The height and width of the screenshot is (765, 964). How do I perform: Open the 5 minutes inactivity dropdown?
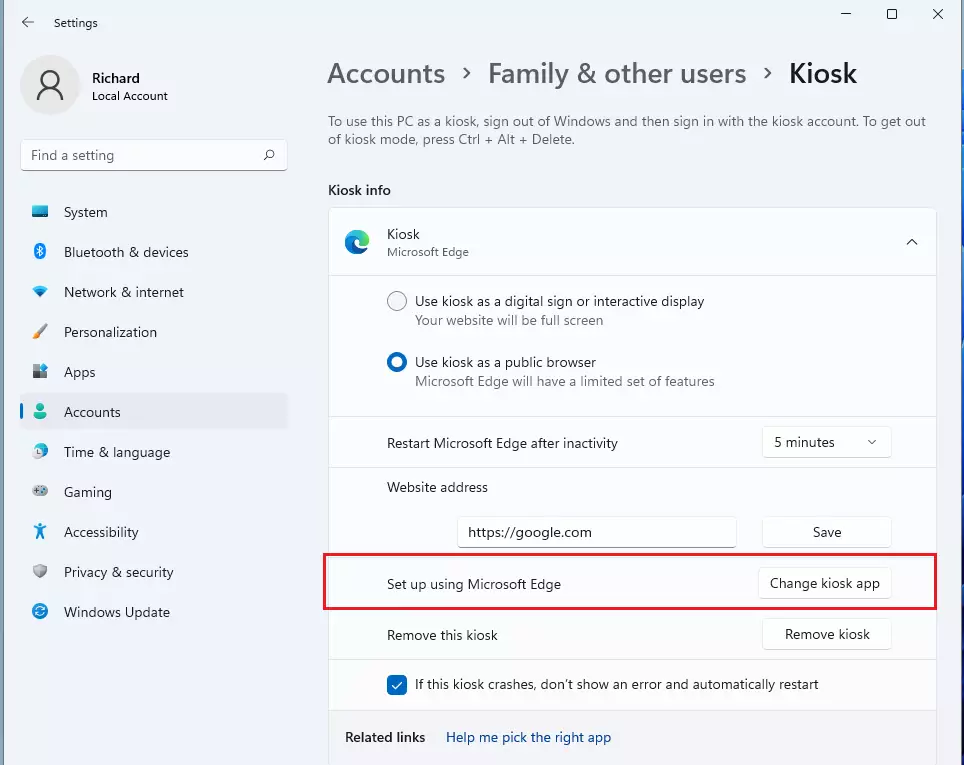pos(826,442)
